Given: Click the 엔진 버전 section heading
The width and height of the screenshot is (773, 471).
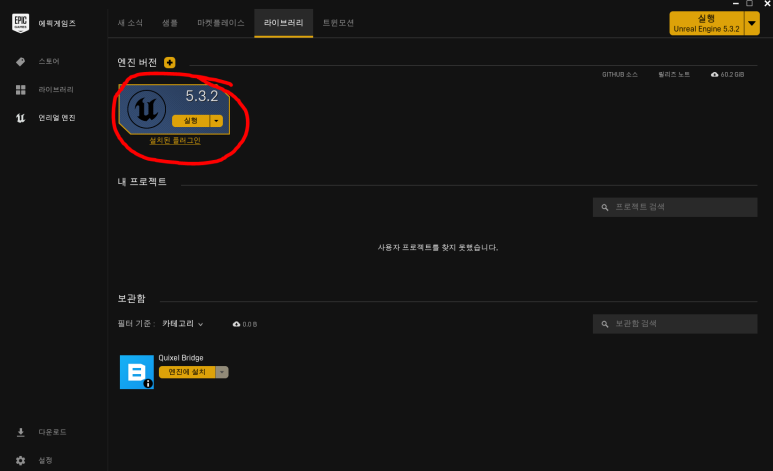Looking at the screenshot, I should [137, 63].
